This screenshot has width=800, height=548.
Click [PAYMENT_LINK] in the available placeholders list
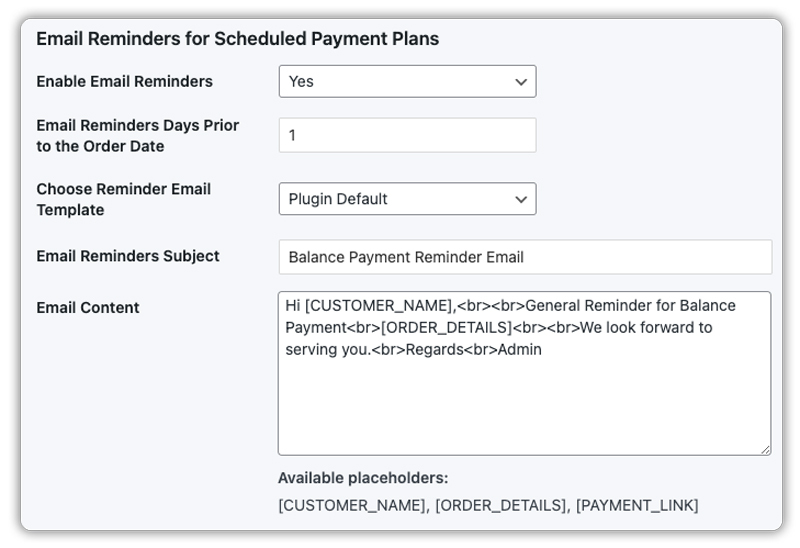click(637, 505)
